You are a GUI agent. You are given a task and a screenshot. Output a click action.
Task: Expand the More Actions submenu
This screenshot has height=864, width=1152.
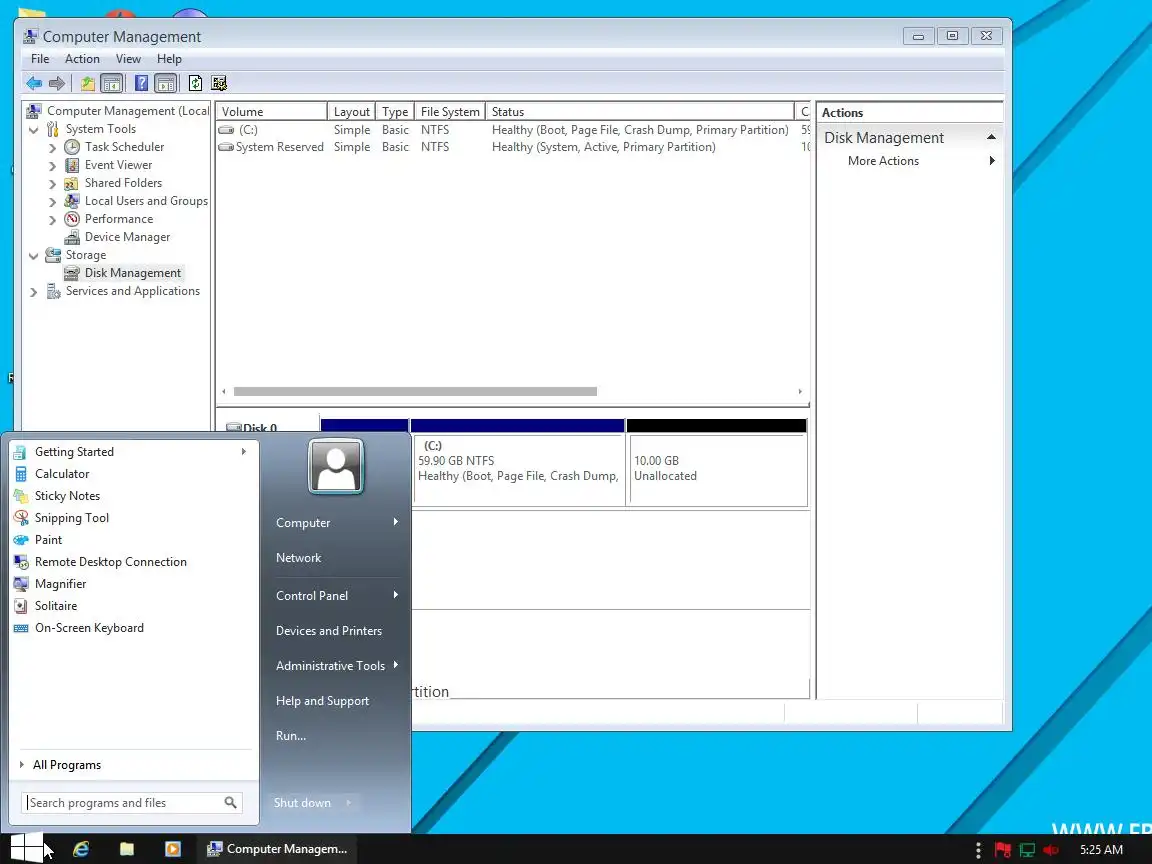tap(992, 161)
